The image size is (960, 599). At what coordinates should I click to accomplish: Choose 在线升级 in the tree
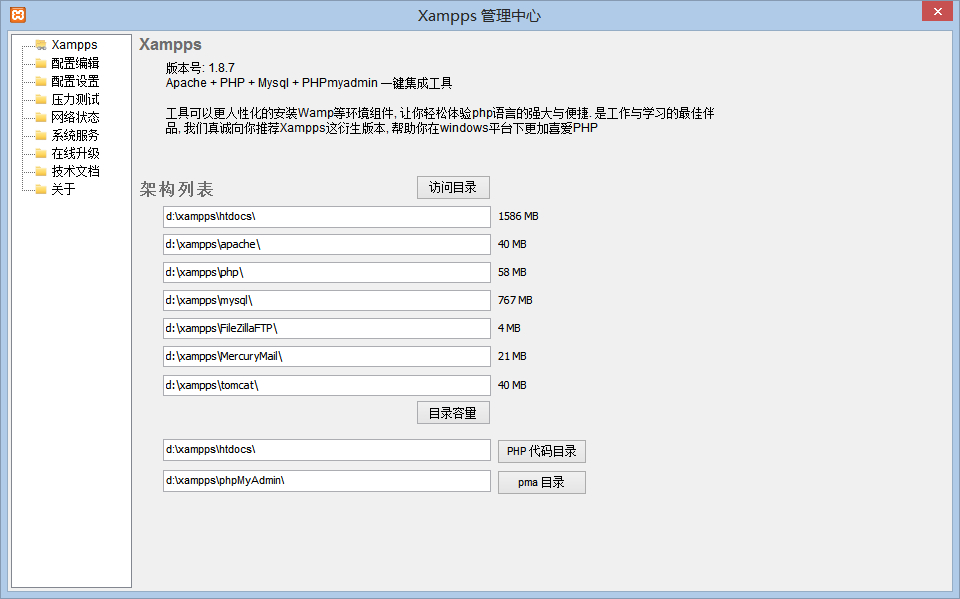75,153
